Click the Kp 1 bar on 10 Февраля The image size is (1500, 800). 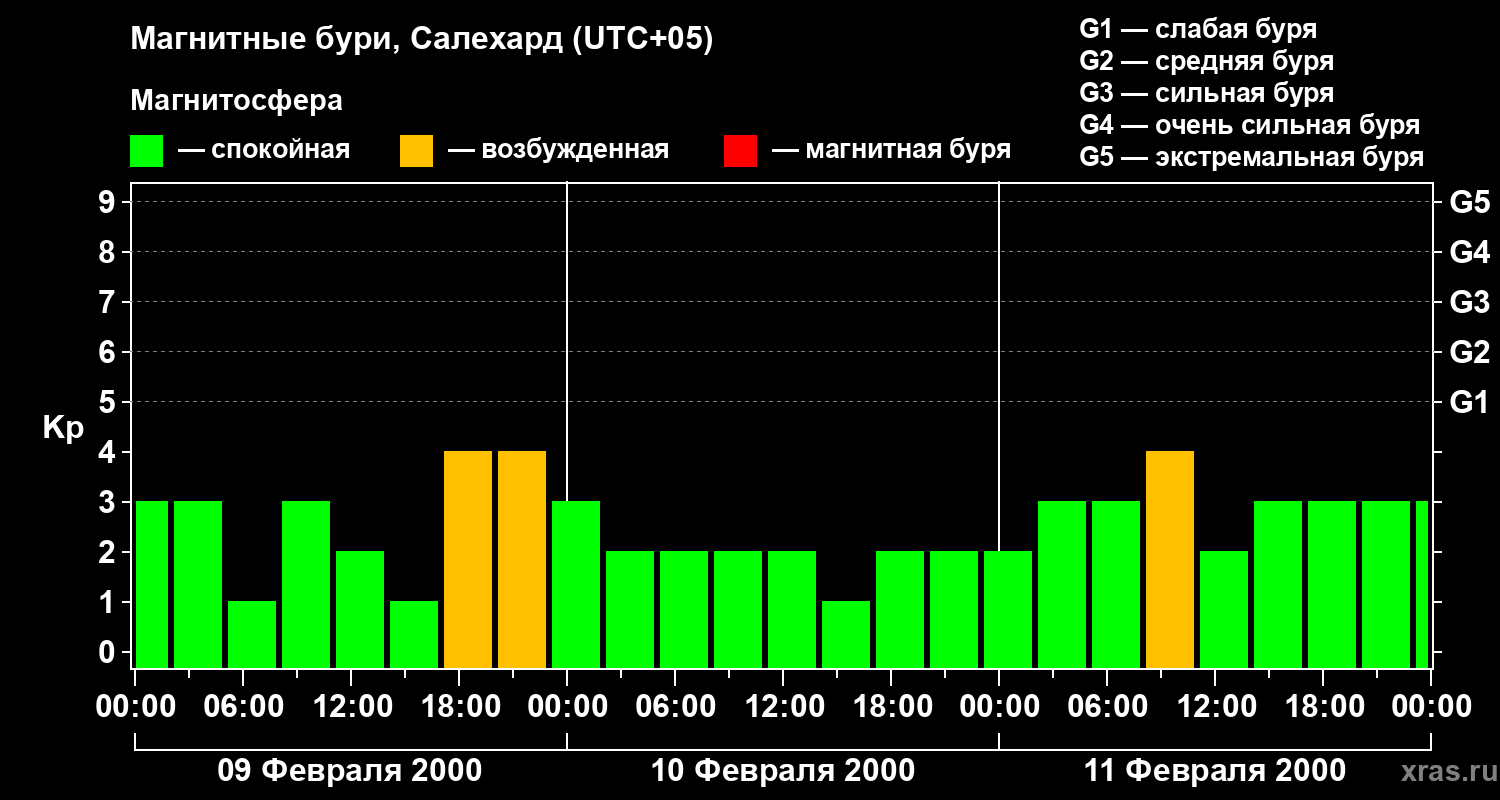pyautogui.click(x=846, y=635)
